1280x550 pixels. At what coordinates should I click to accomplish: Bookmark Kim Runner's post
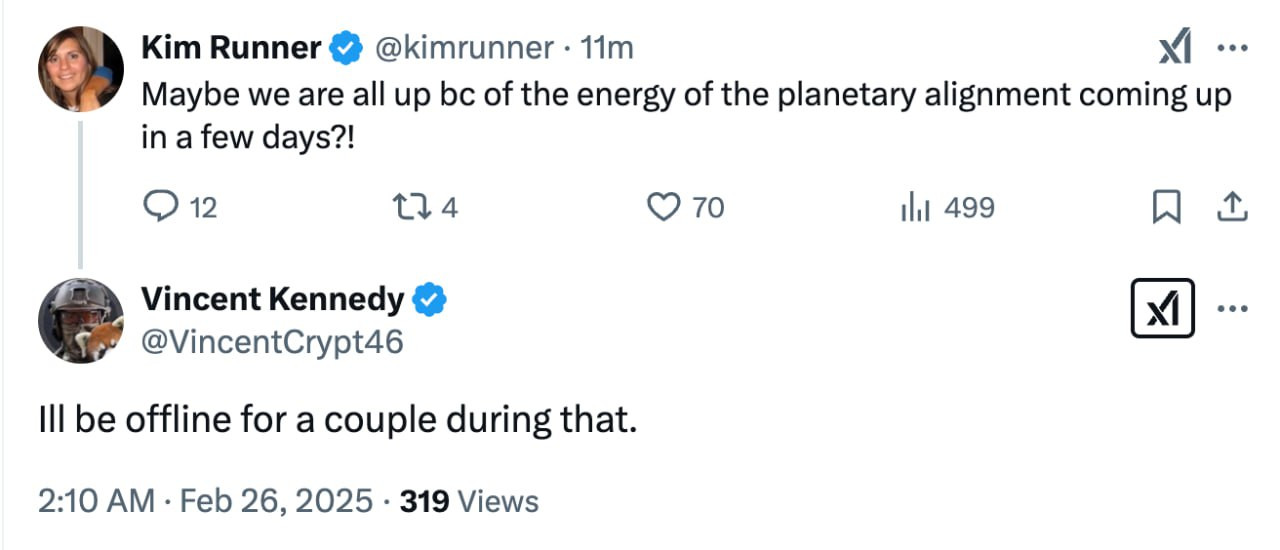[x=1165, y=207]
